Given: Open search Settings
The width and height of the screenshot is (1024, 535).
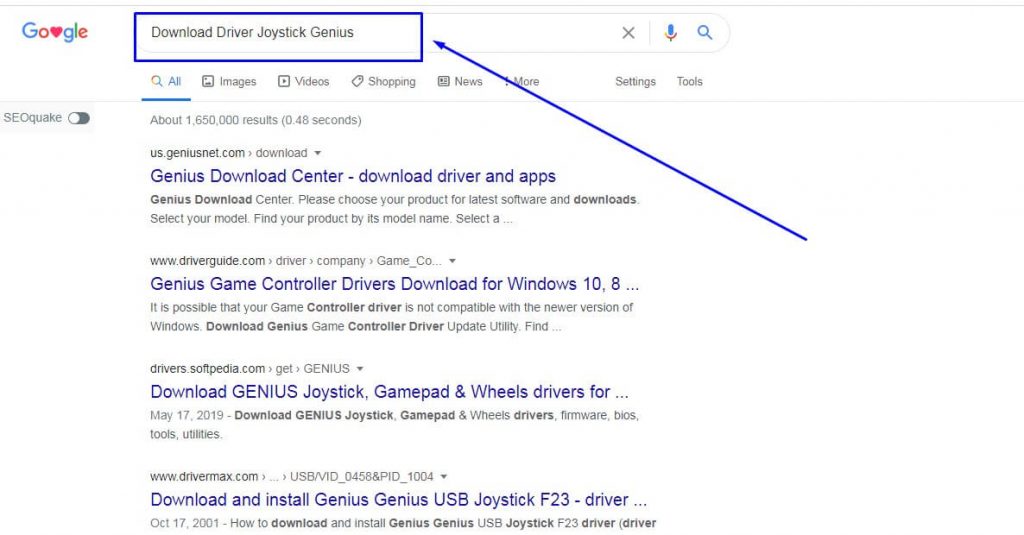Looking at the screenshot, I should pos(635,82).
